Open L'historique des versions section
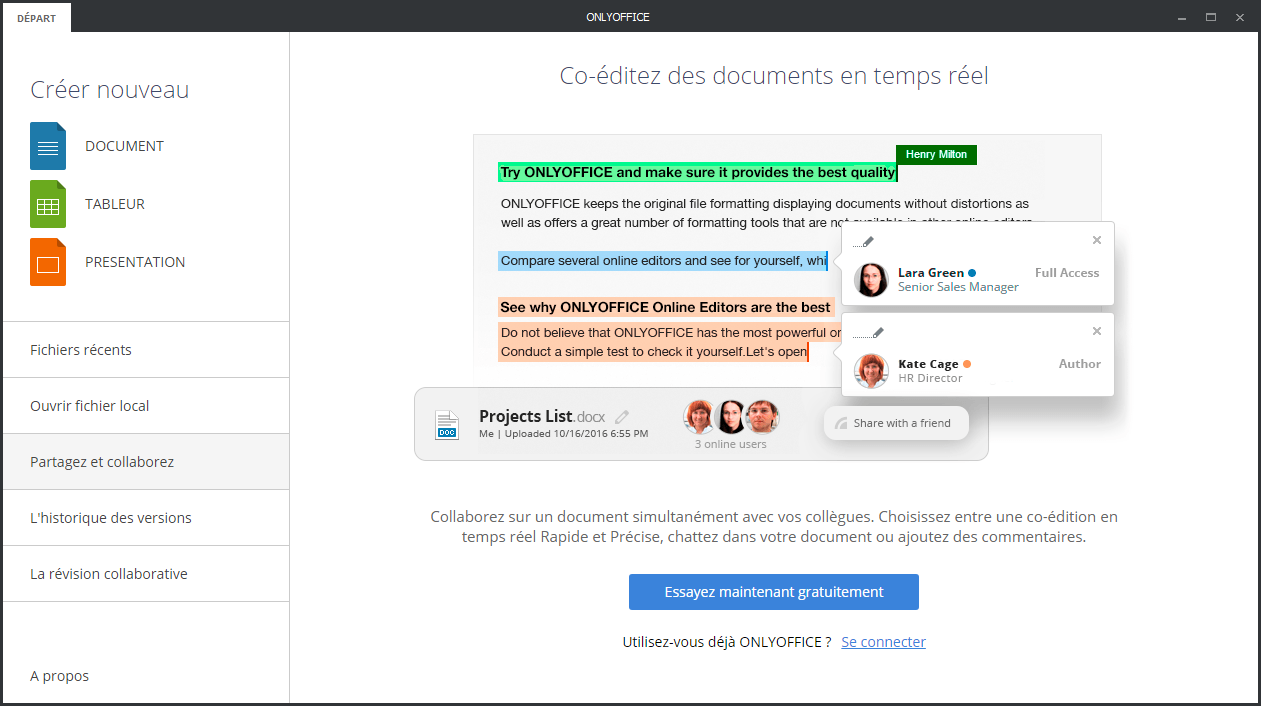1261x706 pixels. 146,518
